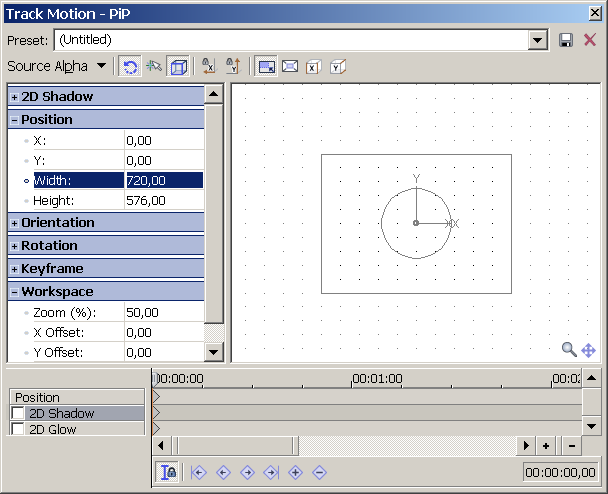This screenshot has width=608, height=494.
Task: Toggle Sync Cursor to media timeline
Action: pos(168,472)
